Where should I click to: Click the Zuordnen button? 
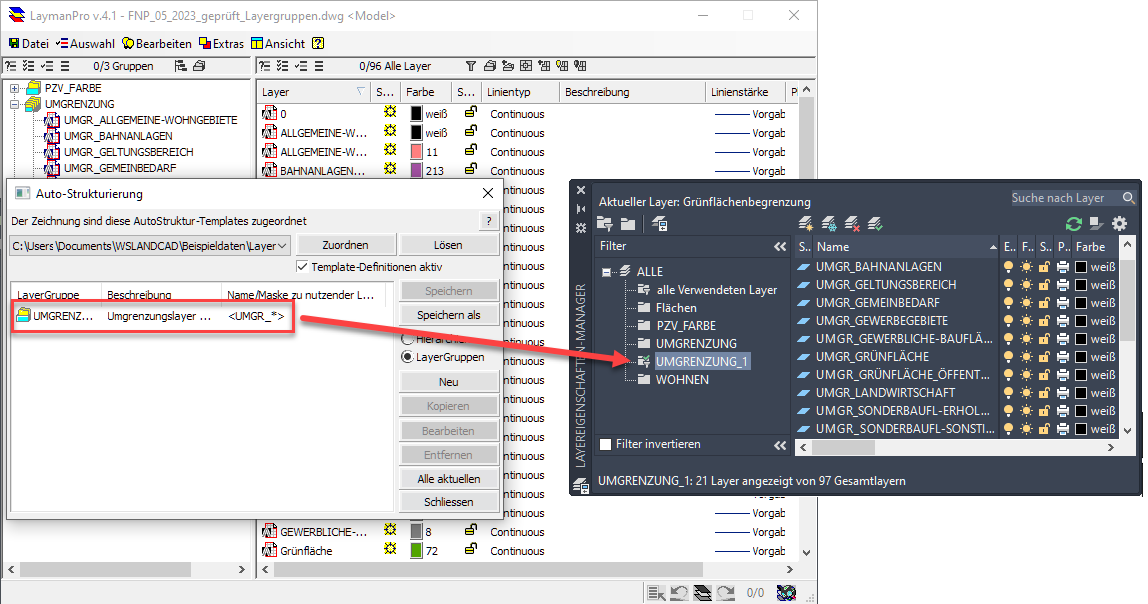pos(345,245)
